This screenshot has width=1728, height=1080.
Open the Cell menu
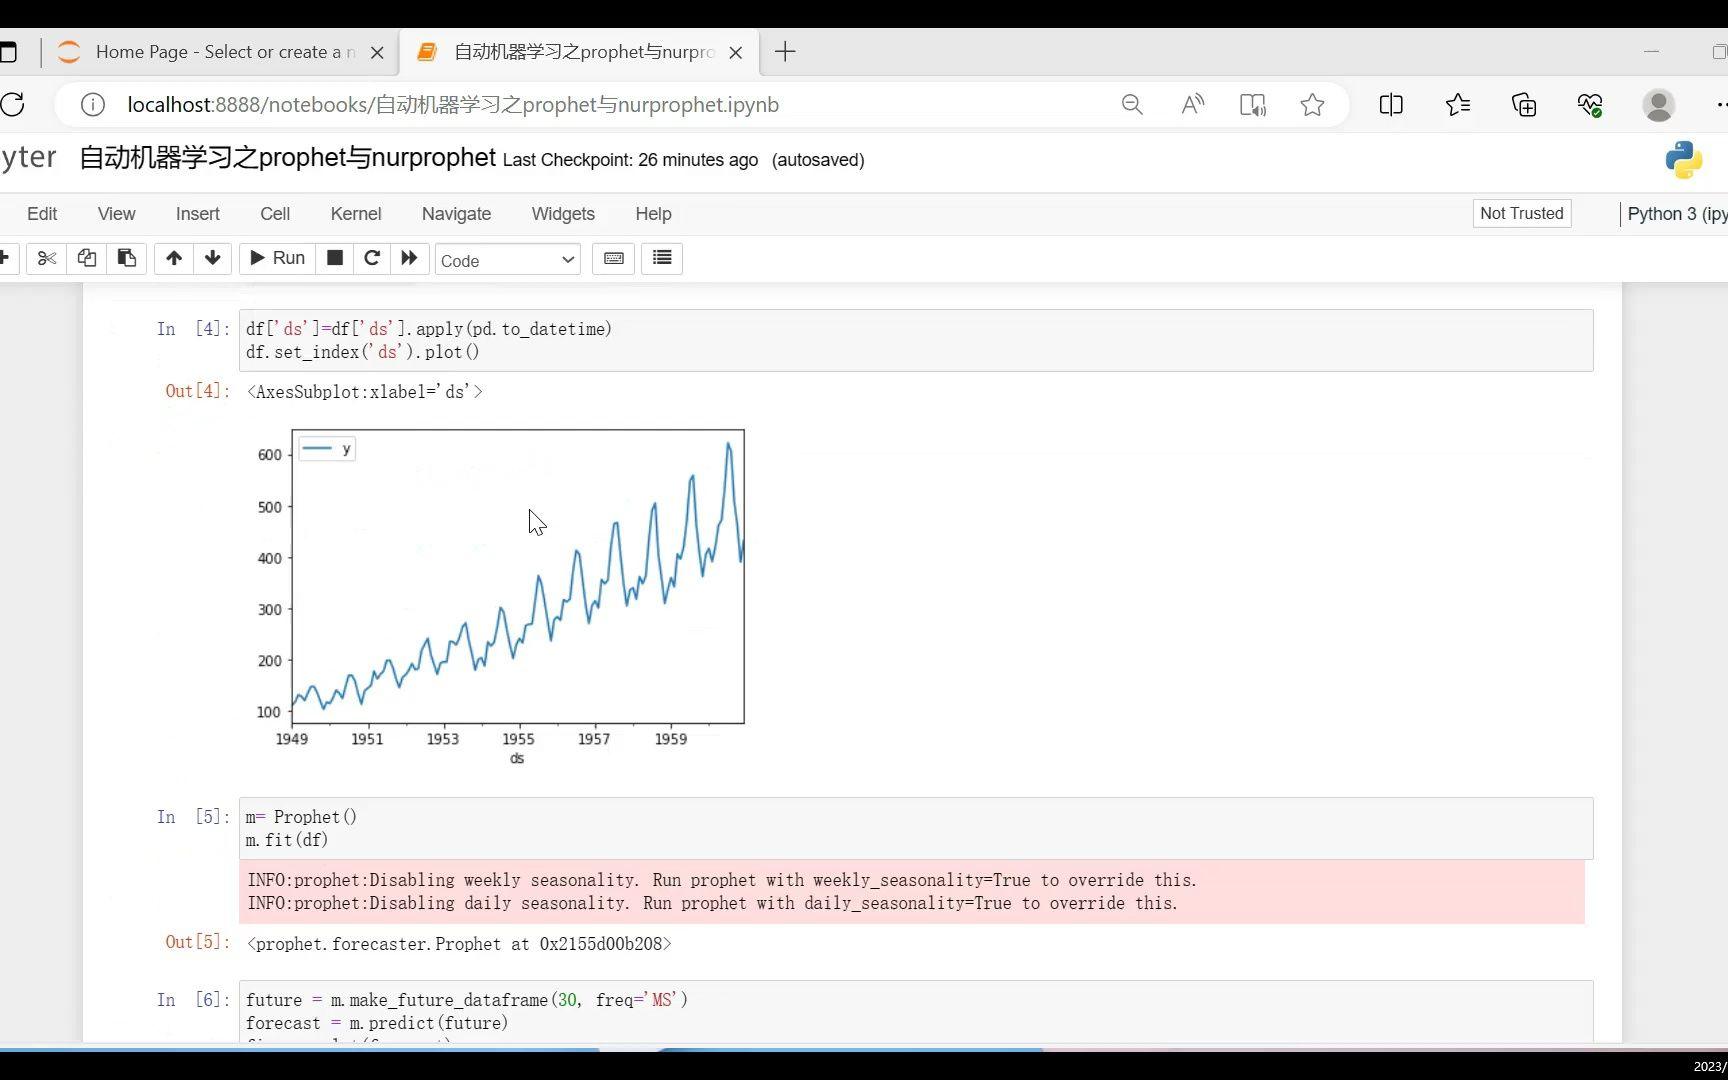275,214
